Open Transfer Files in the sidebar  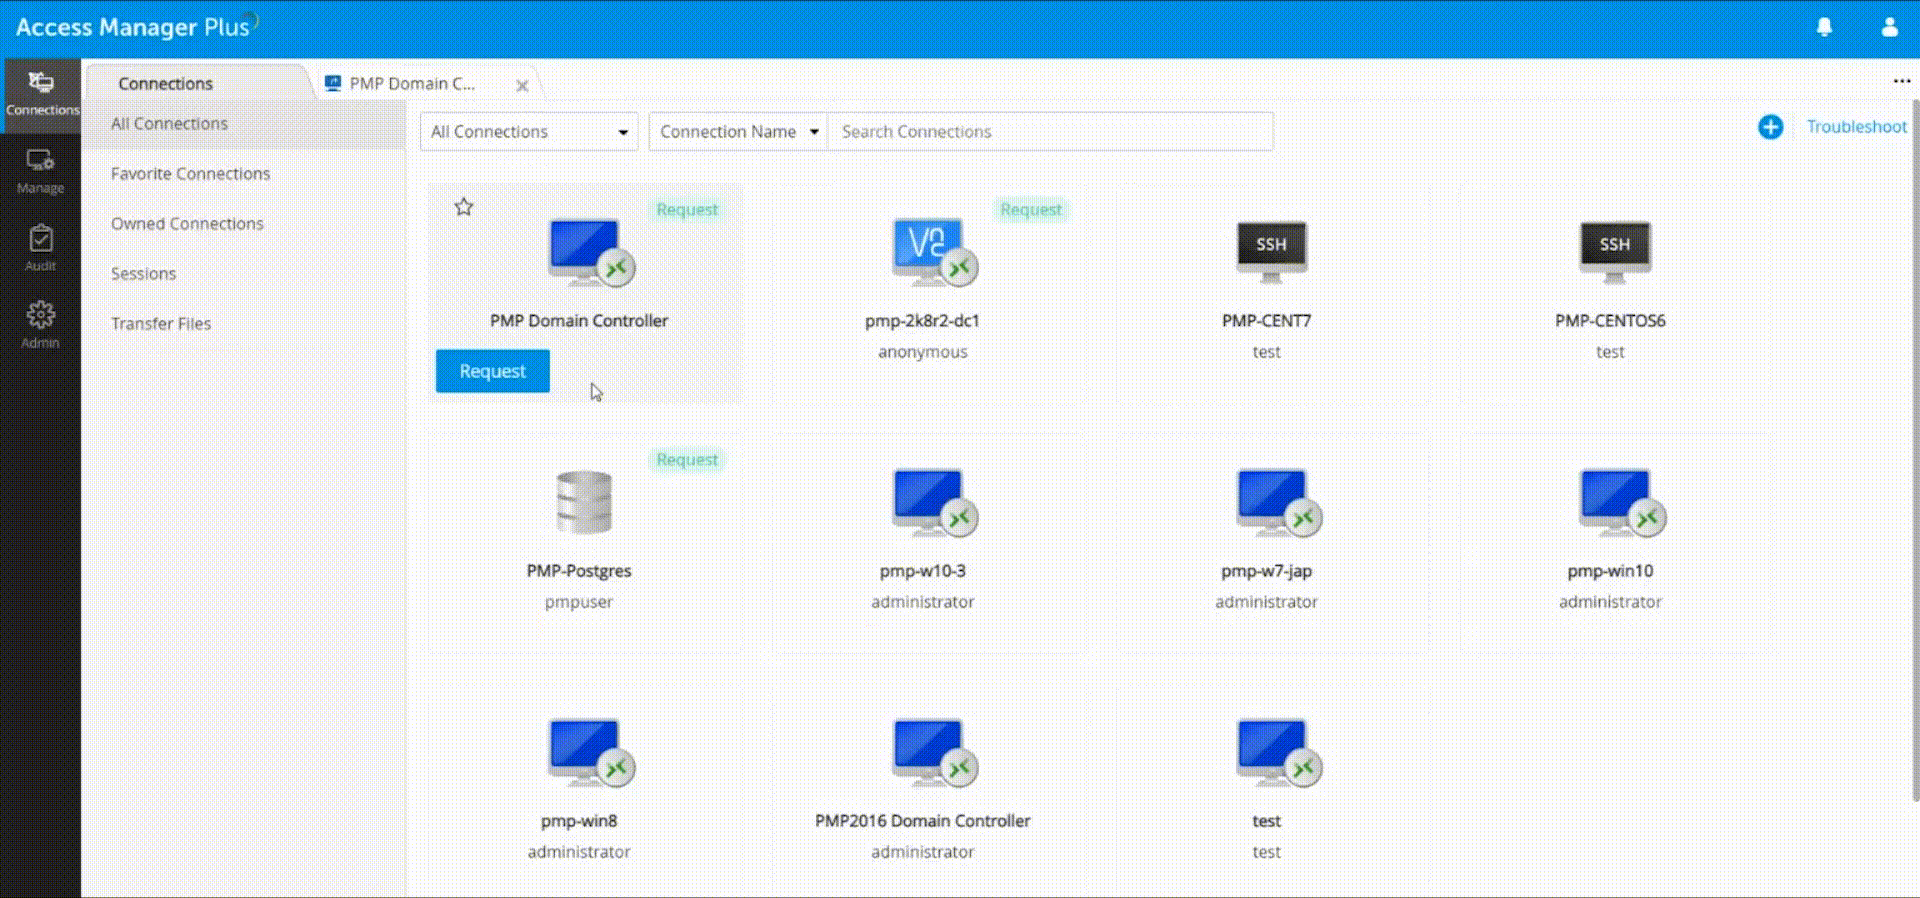[161, 324]
